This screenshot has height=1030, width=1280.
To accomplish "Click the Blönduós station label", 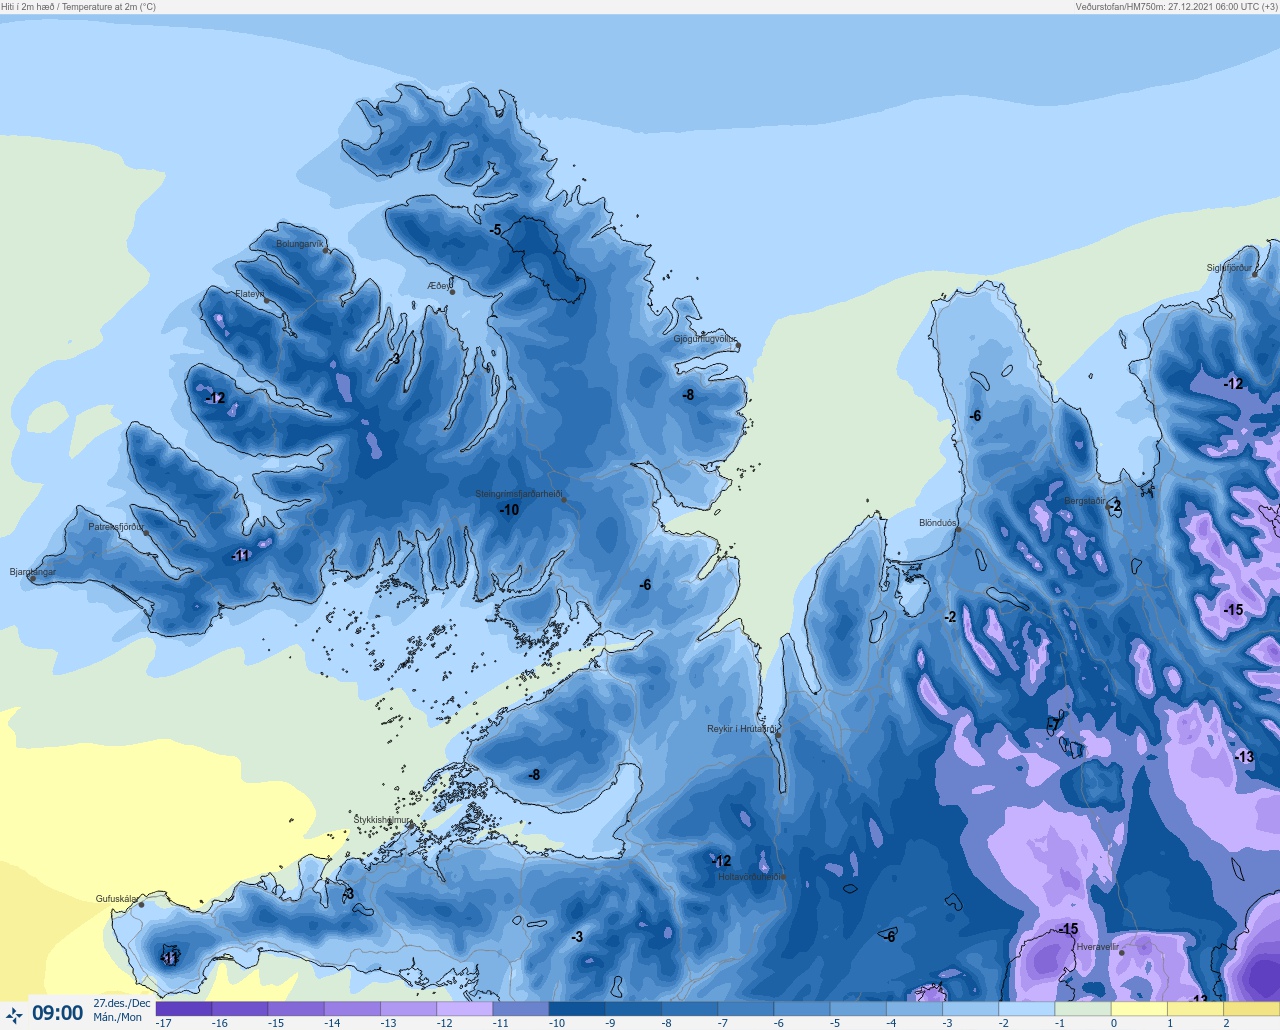I will tap(938, 523).
